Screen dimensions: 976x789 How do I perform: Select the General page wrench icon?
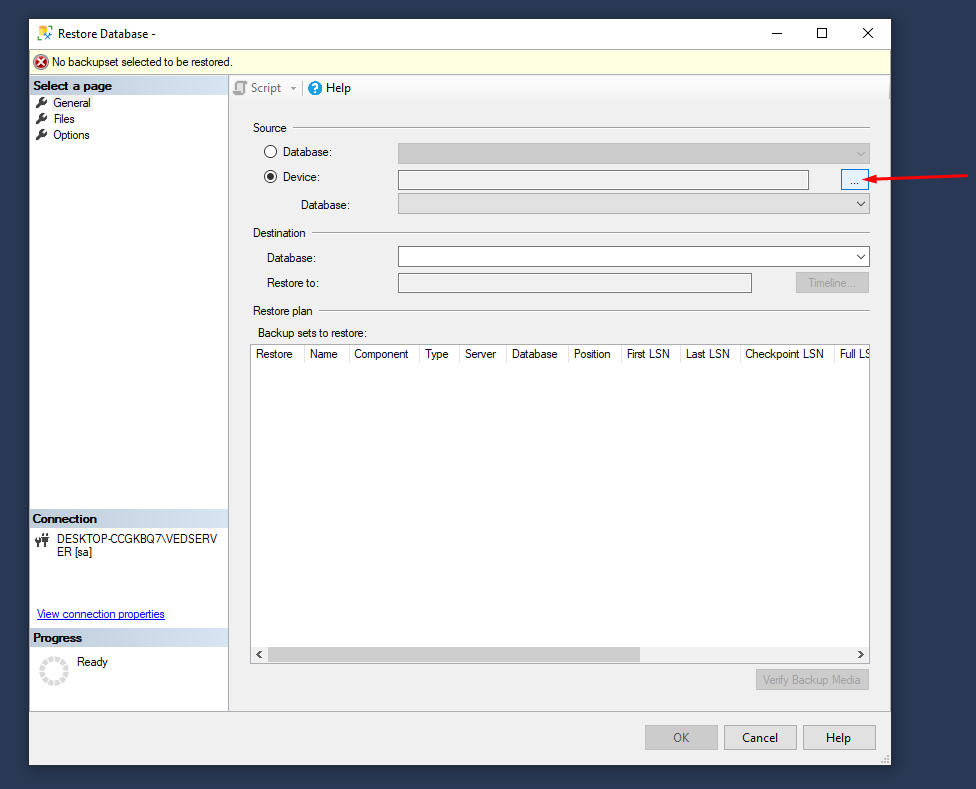coord(42,103)
